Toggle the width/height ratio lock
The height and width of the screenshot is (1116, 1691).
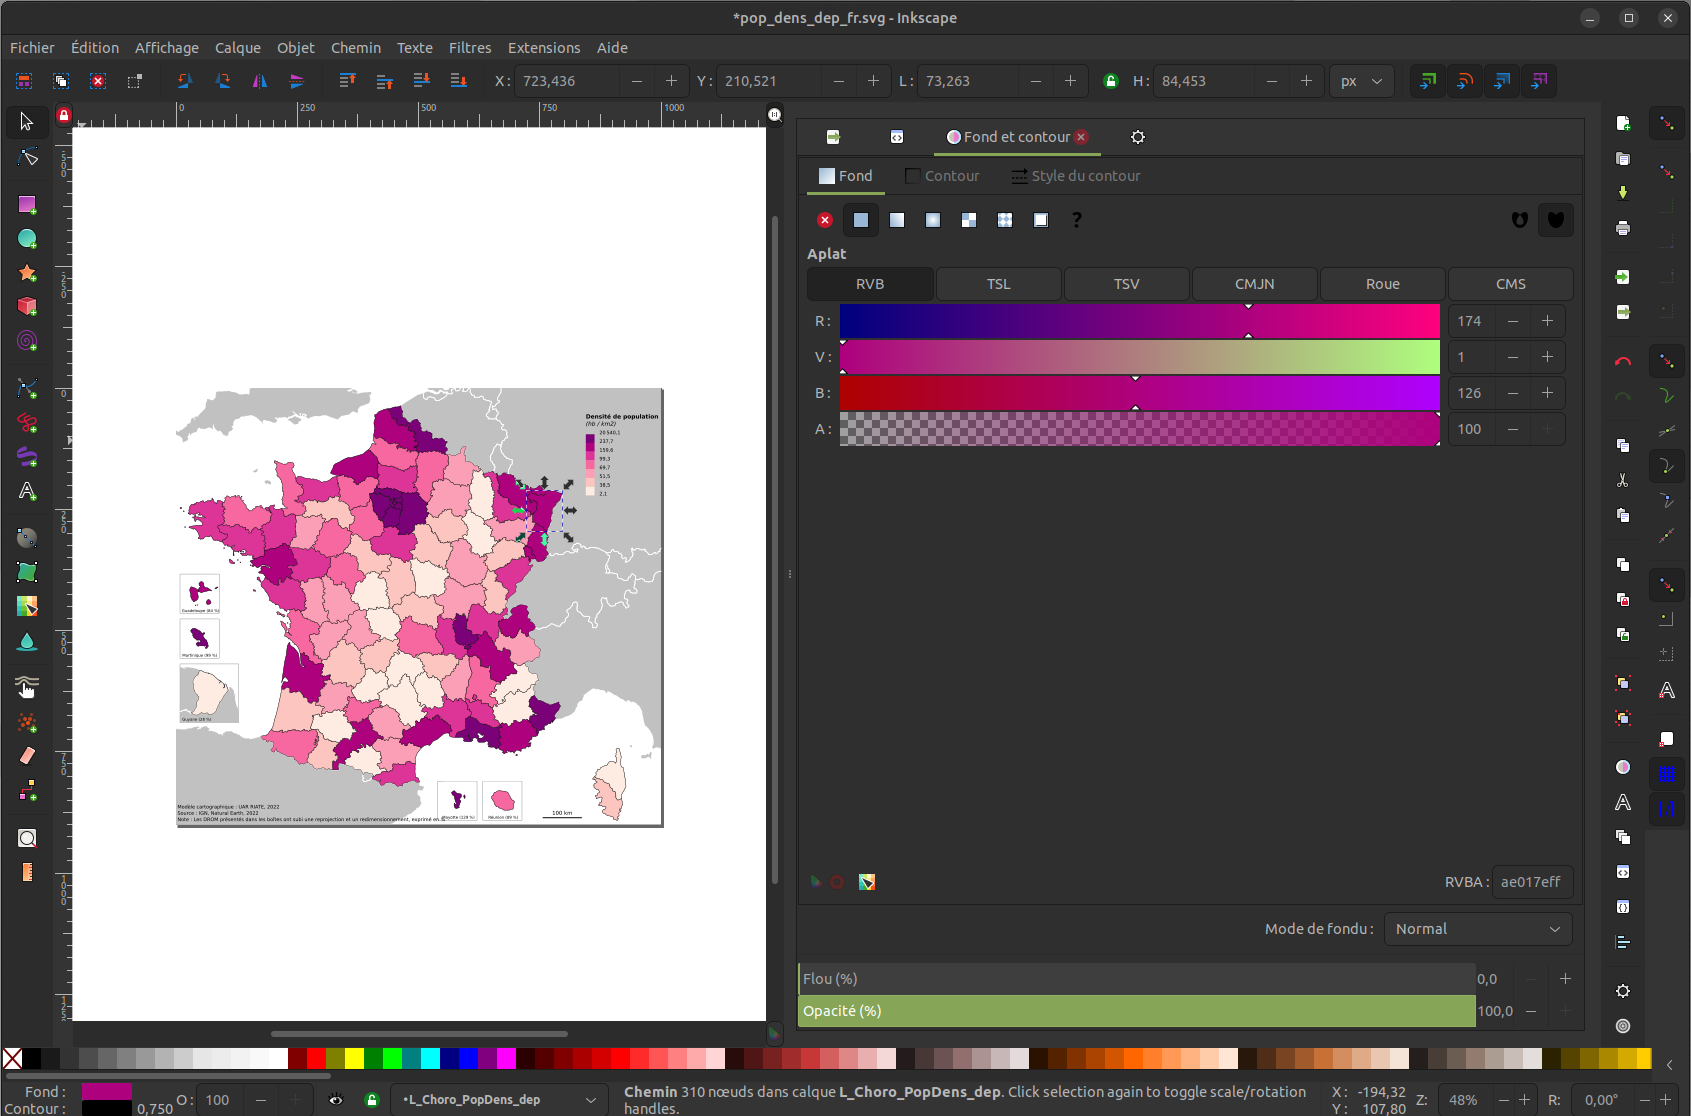(1110, 81)
